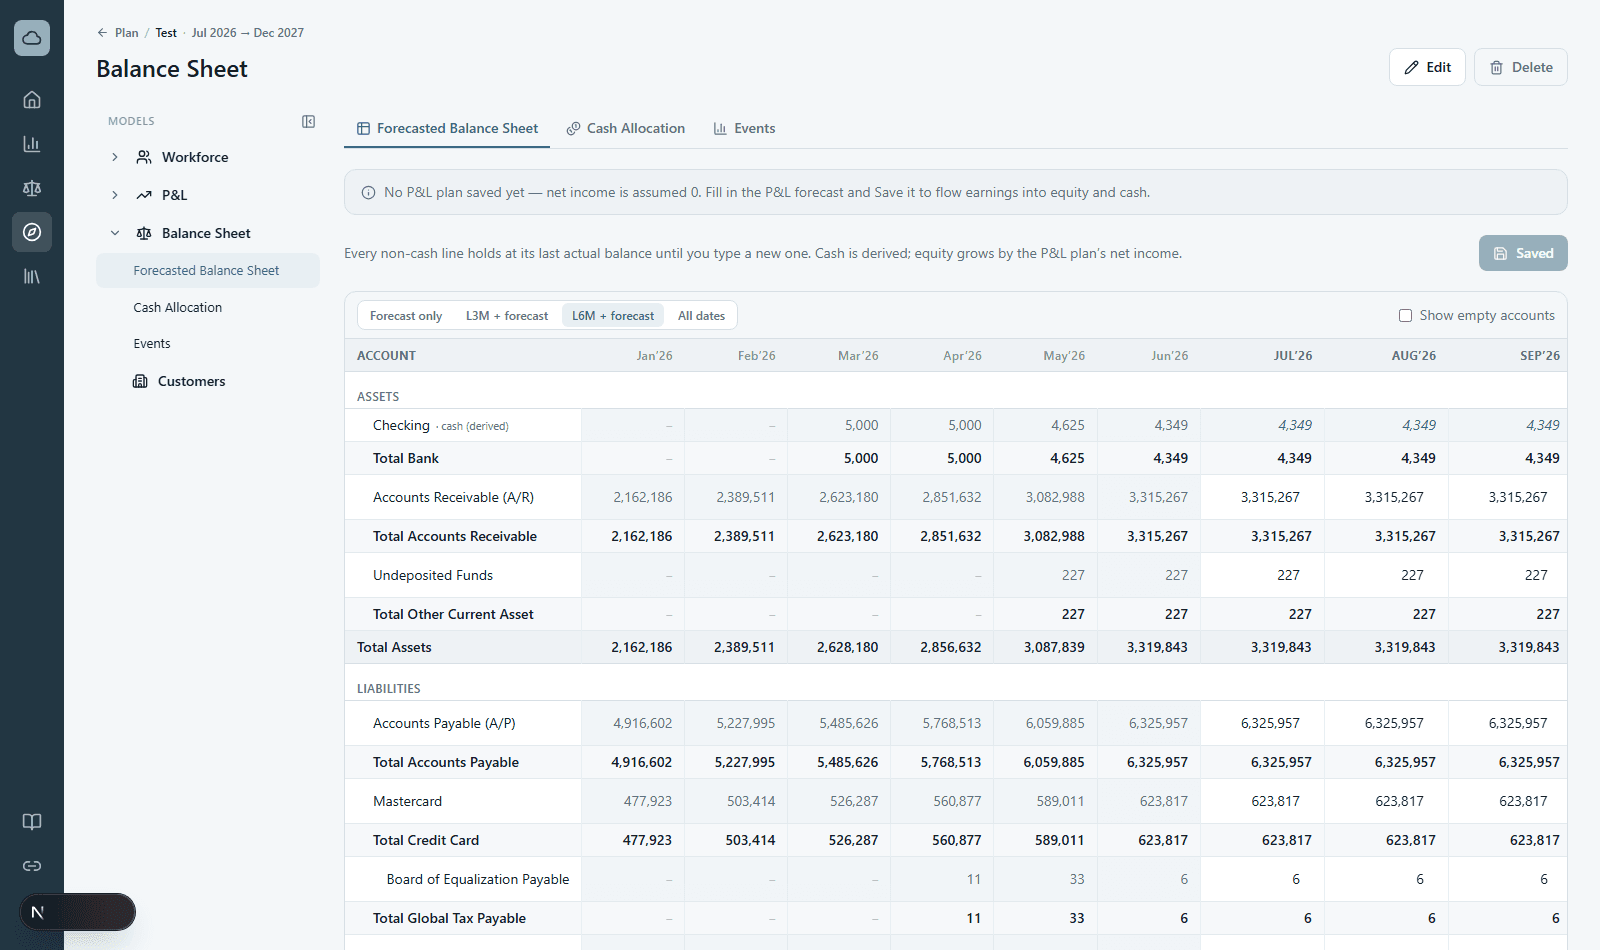Open the link integrations icon in sidebar

tap(32, 866)
